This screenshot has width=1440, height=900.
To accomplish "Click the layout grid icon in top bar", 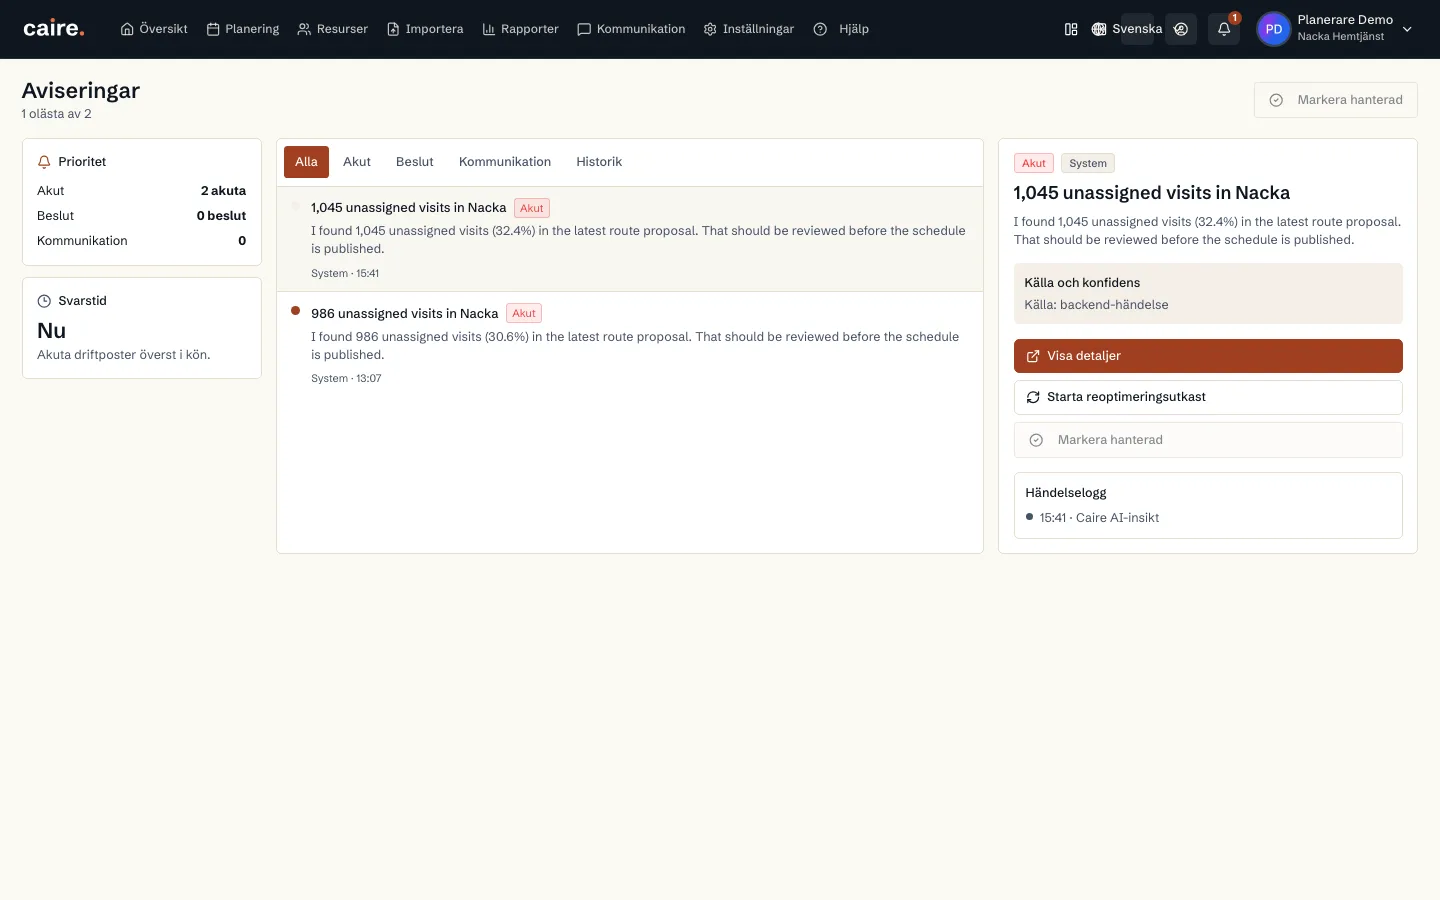I will (1071, 29).
